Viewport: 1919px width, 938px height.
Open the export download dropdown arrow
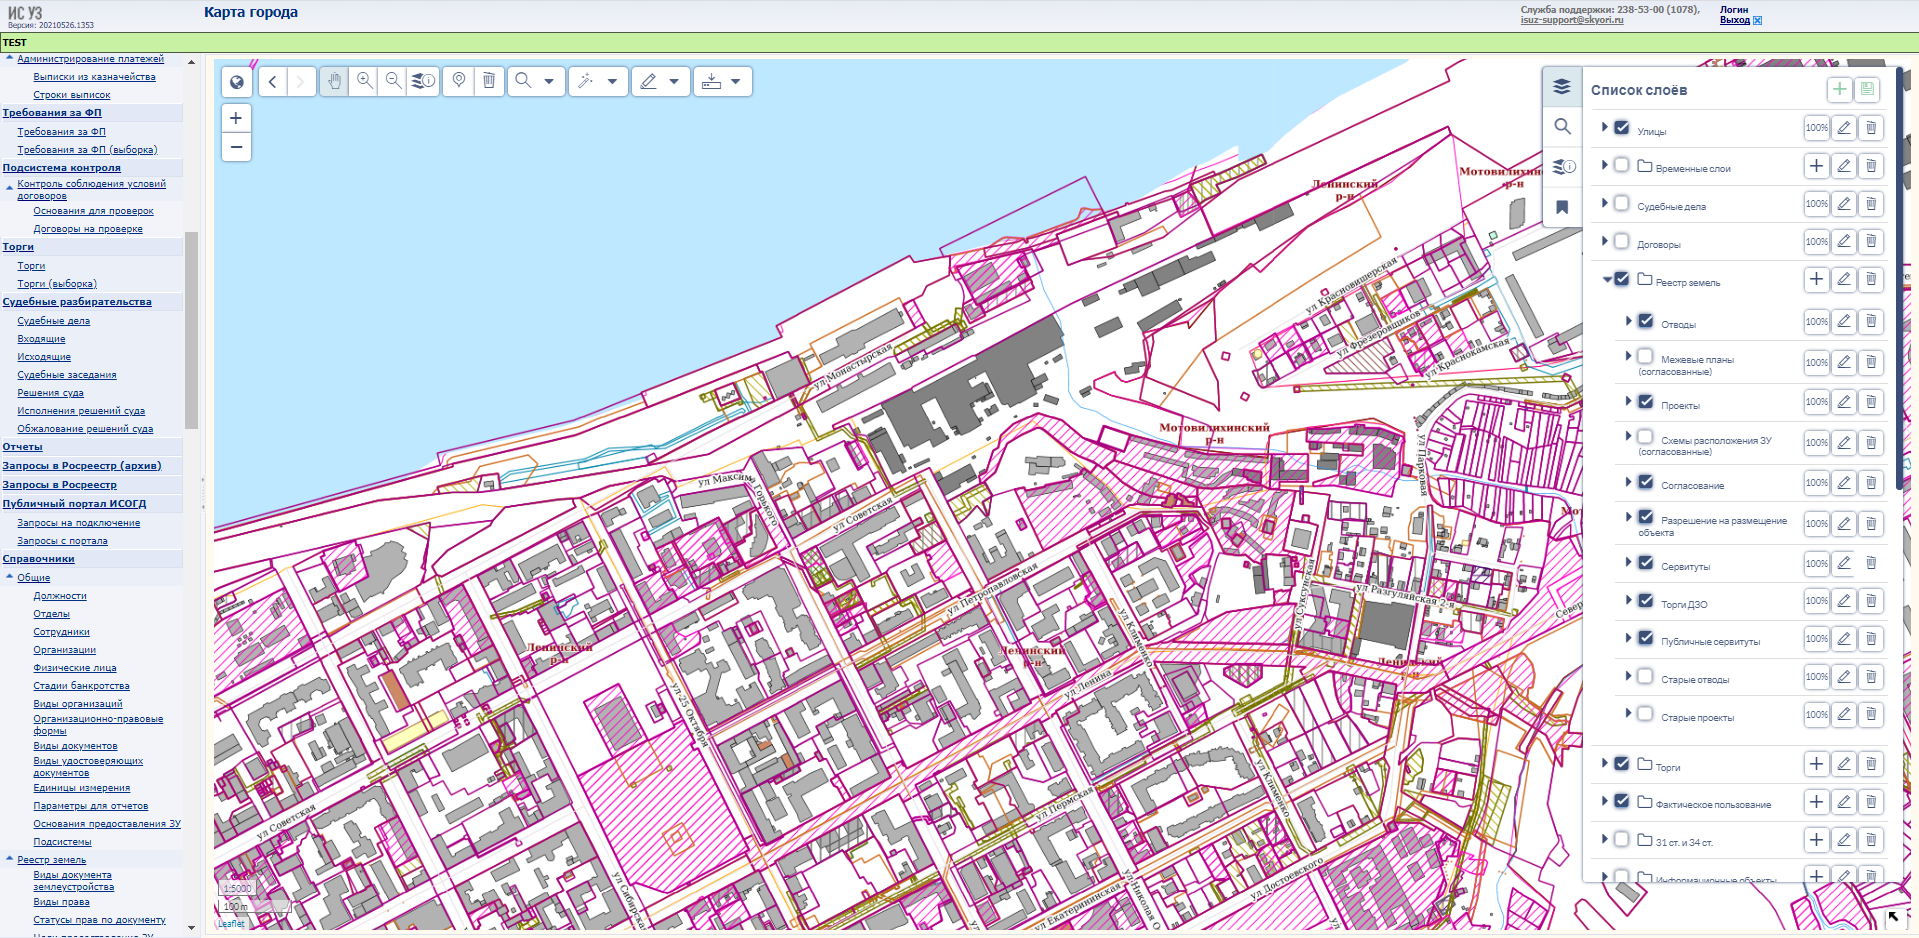(x=735, y=82)
